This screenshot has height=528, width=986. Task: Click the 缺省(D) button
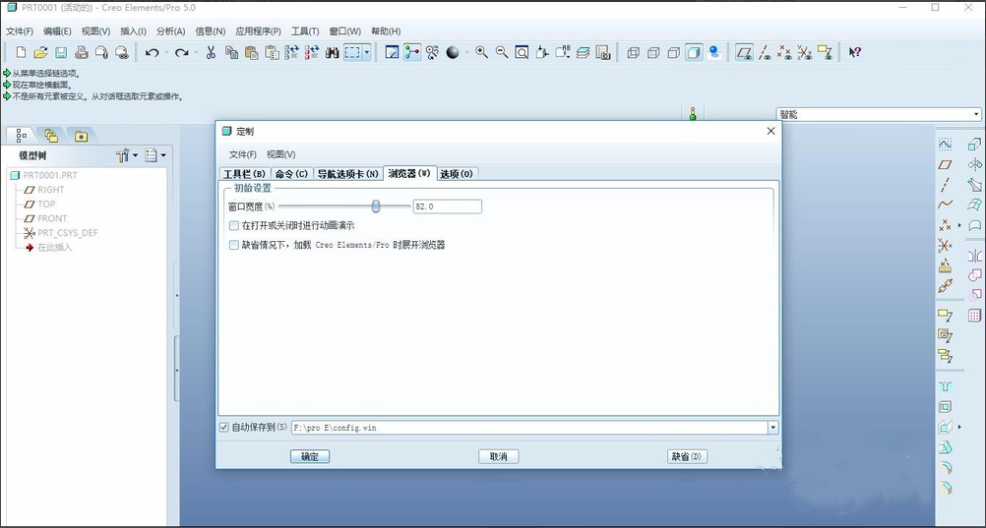click(x=687, y=457)
